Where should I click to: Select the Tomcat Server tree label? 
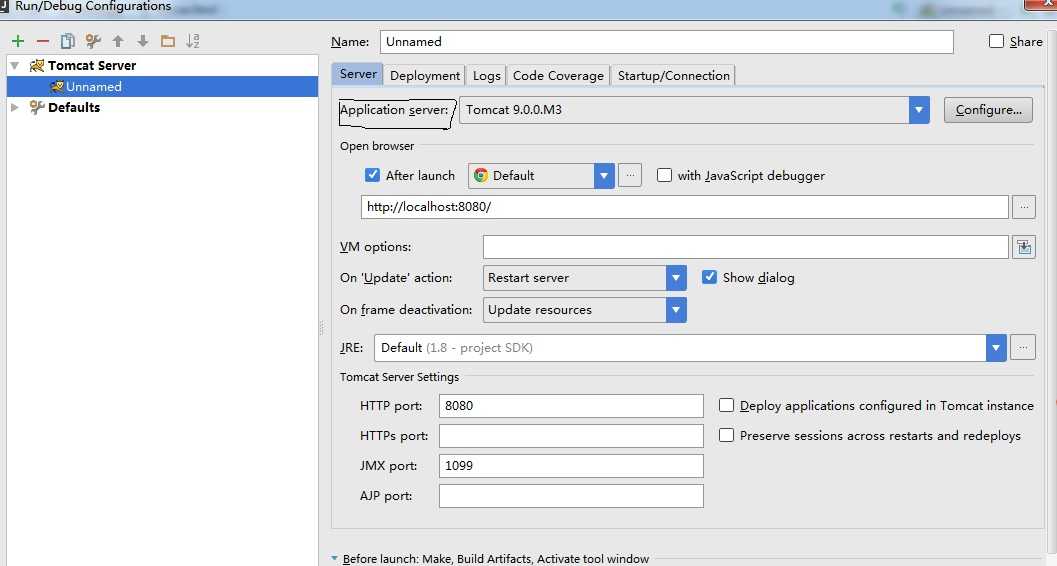pos(92,65)
